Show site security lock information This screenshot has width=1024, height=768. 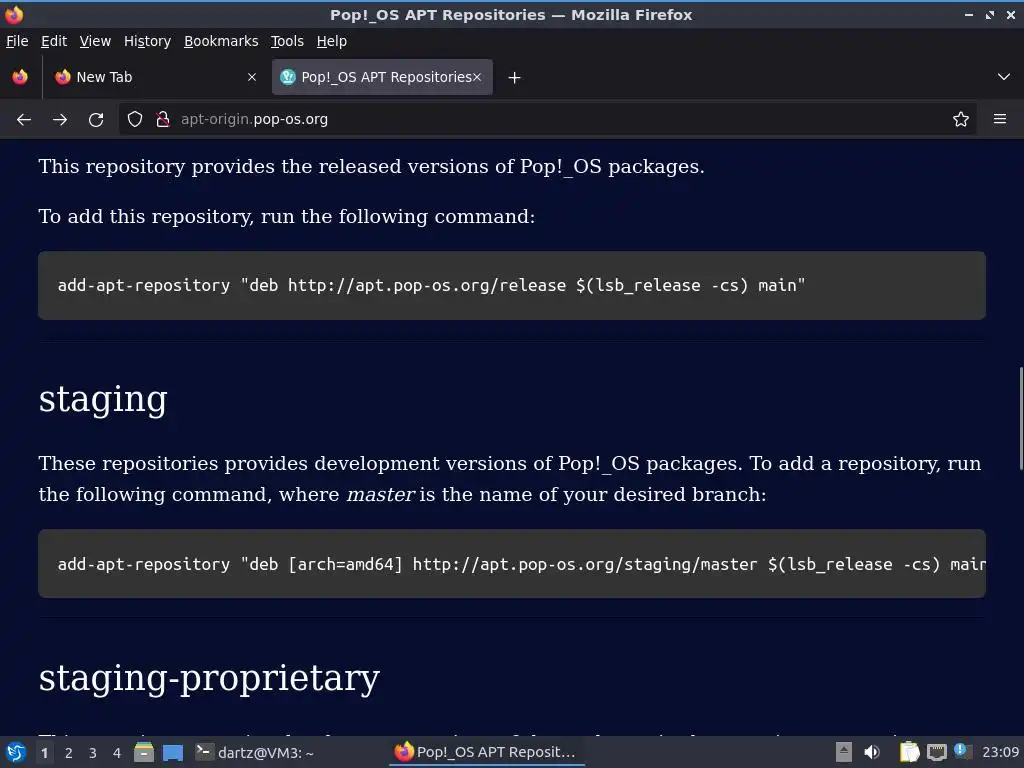[163, 120]
